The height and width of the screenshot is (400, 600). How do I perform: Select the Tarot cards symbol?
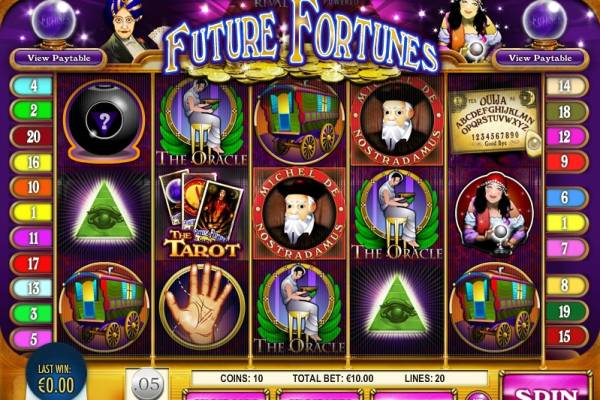tap(202, 213)
